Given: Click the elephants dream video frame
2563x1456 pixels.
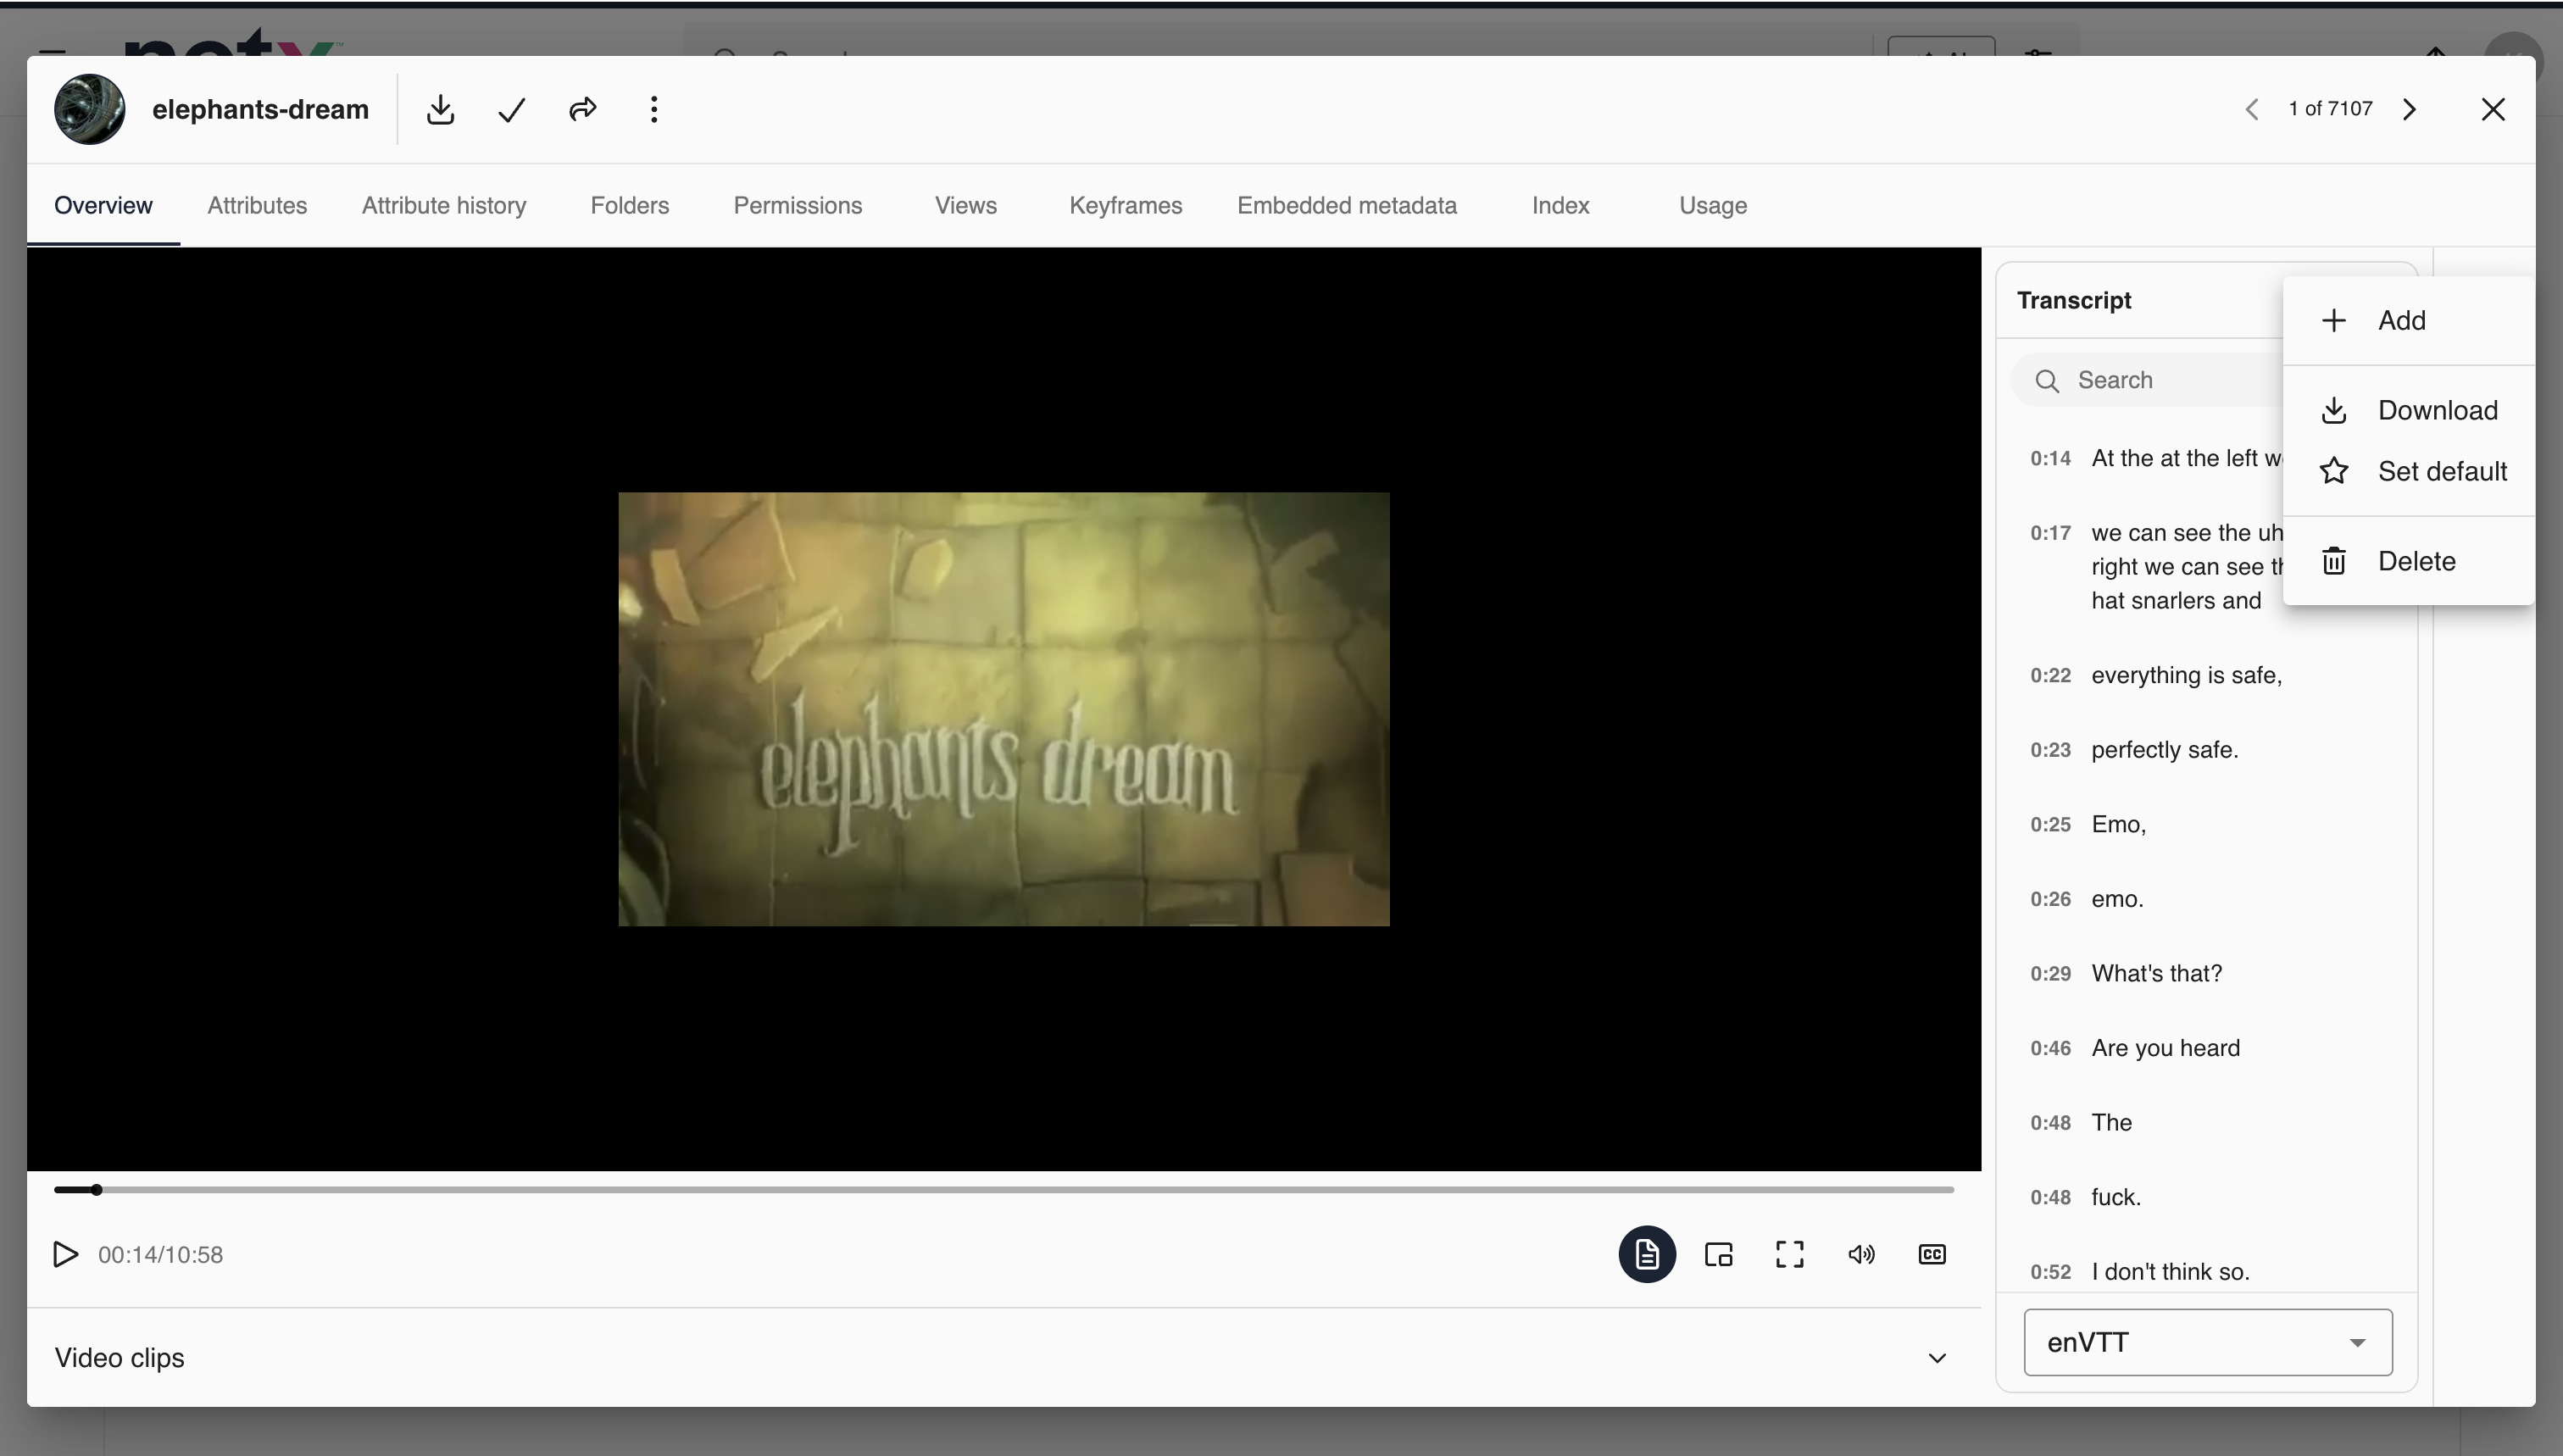Looking at the screenshot, I should [x=1004, y=709].
